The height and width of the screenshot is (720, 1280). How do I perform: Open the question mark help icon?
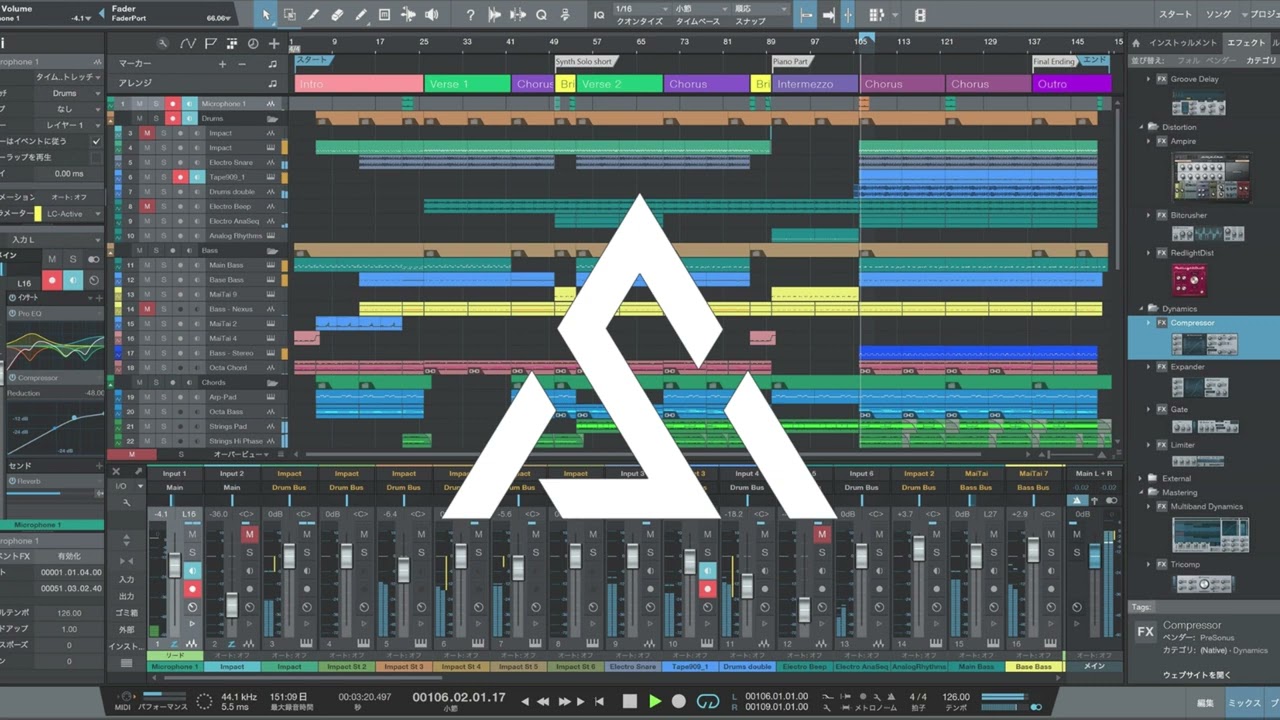[x=471, y=15]
